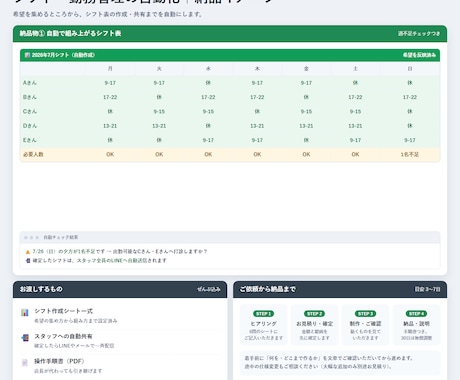460x380 pixels.
Task: Select the STEP 4 badge above 納品・説明
Action: (416, 314)
